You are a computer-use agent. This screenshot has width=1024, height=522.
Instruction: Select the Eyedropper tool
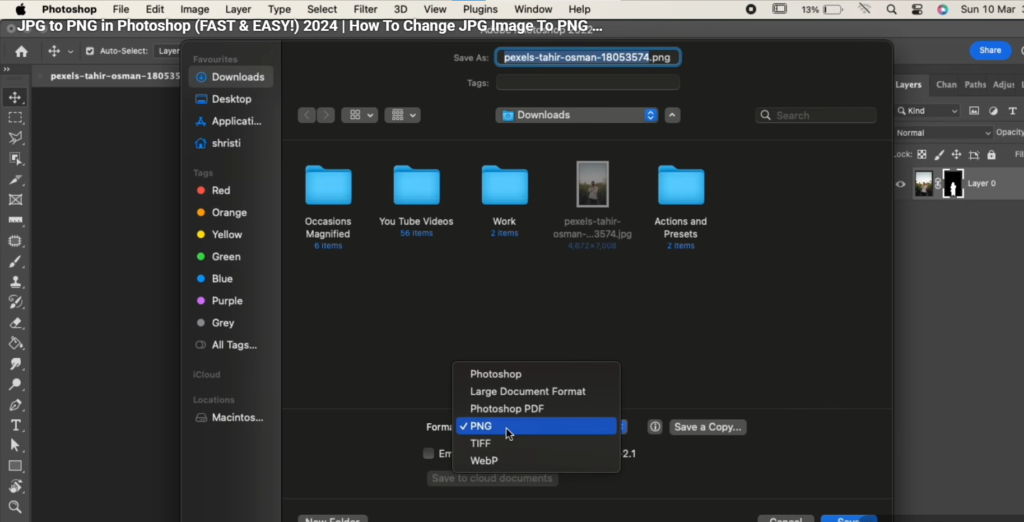15,179
